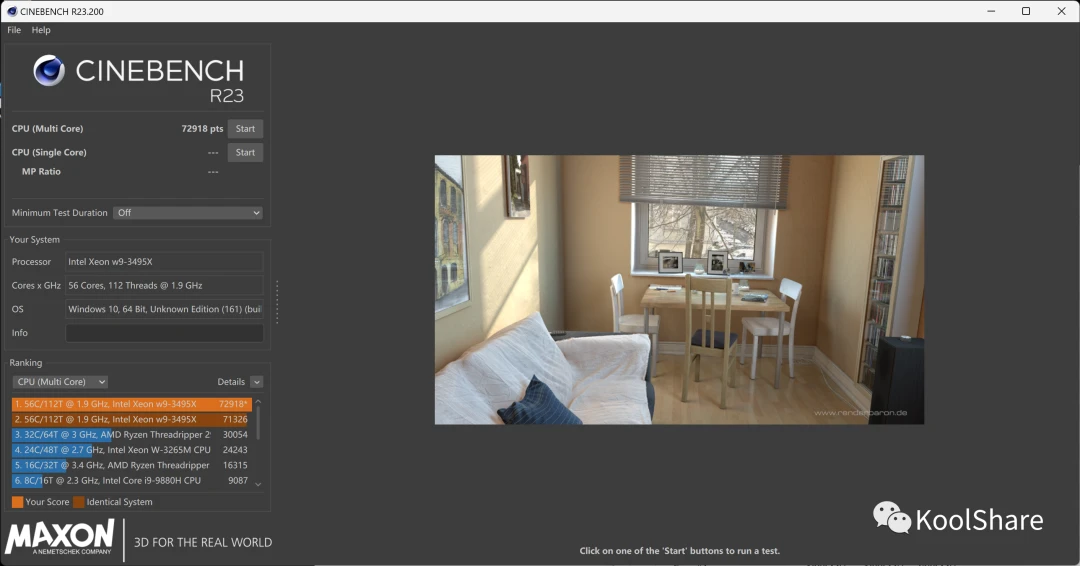Select ranking entry 1 scoring 72918
The width and height of the screenshot is (1080, 566).
click(132, 404)
